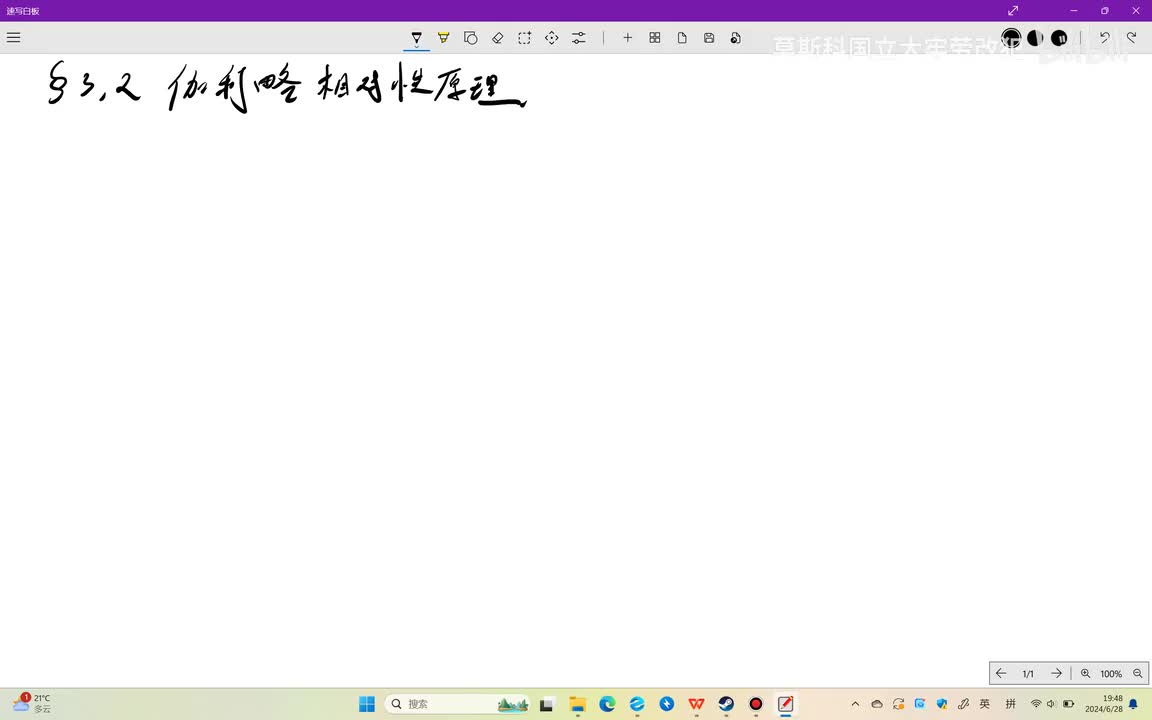Redo the last undone stroke
Screen dimensions: 1152x720
[x=1131, y=37]
